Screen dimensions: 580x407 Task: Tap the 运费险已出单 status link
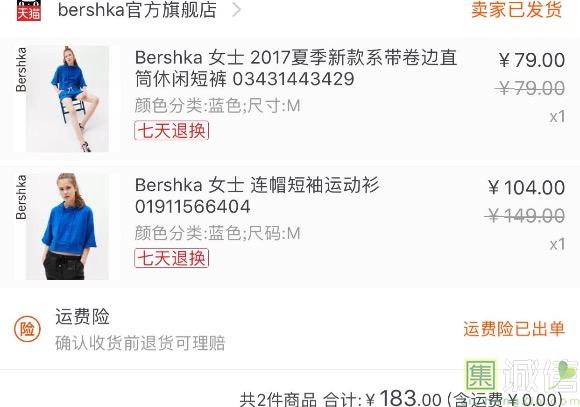514,329
